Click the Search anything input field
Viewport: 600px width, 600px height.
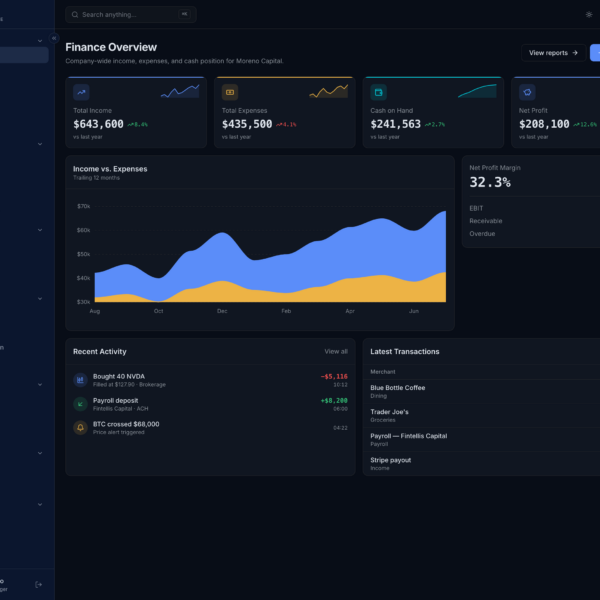130,15
